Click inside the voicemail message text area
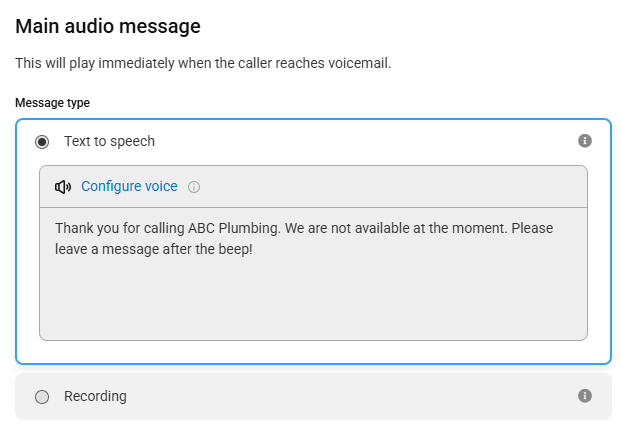621x432 pixels. 313,274
